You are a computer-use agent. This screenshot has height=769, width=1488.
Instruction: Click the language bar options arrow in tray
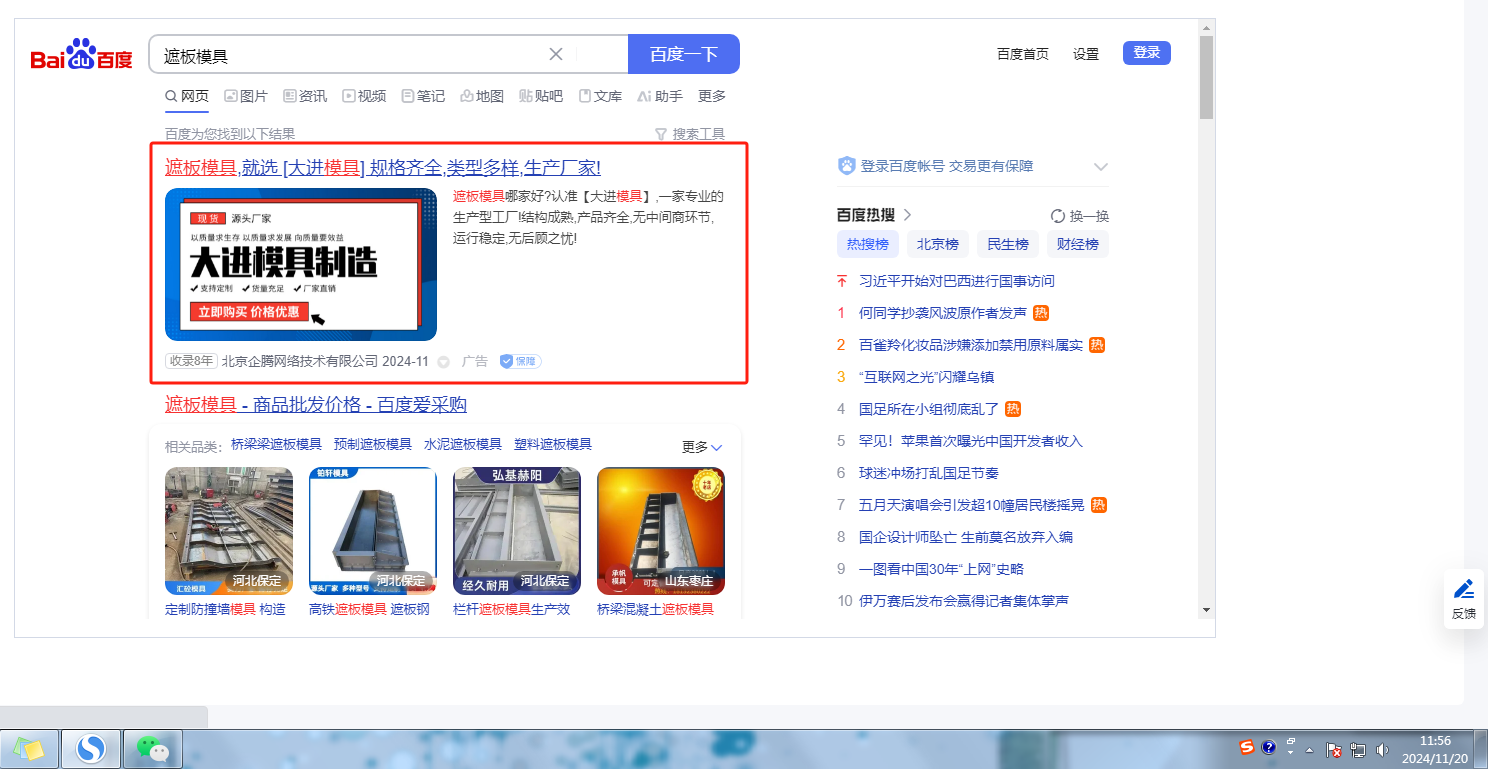click(x=1290, y=752)
